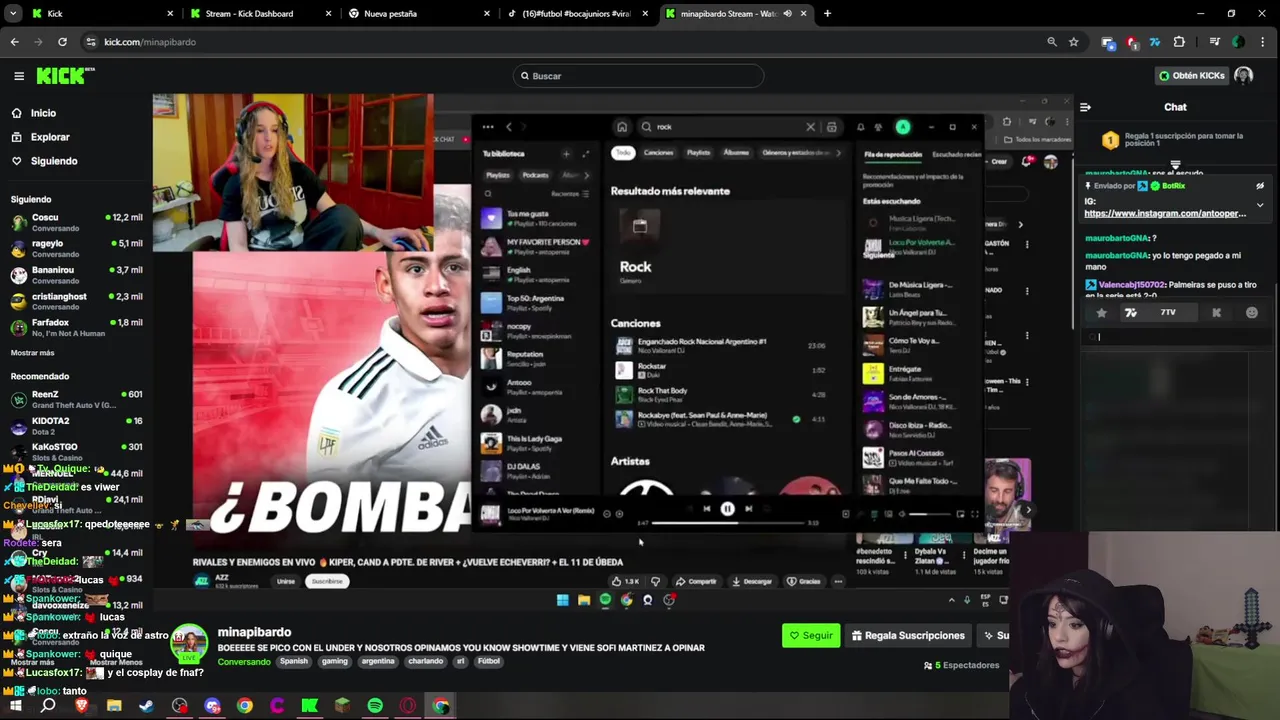Expand the pinned message chevron

coord(1260,205)
